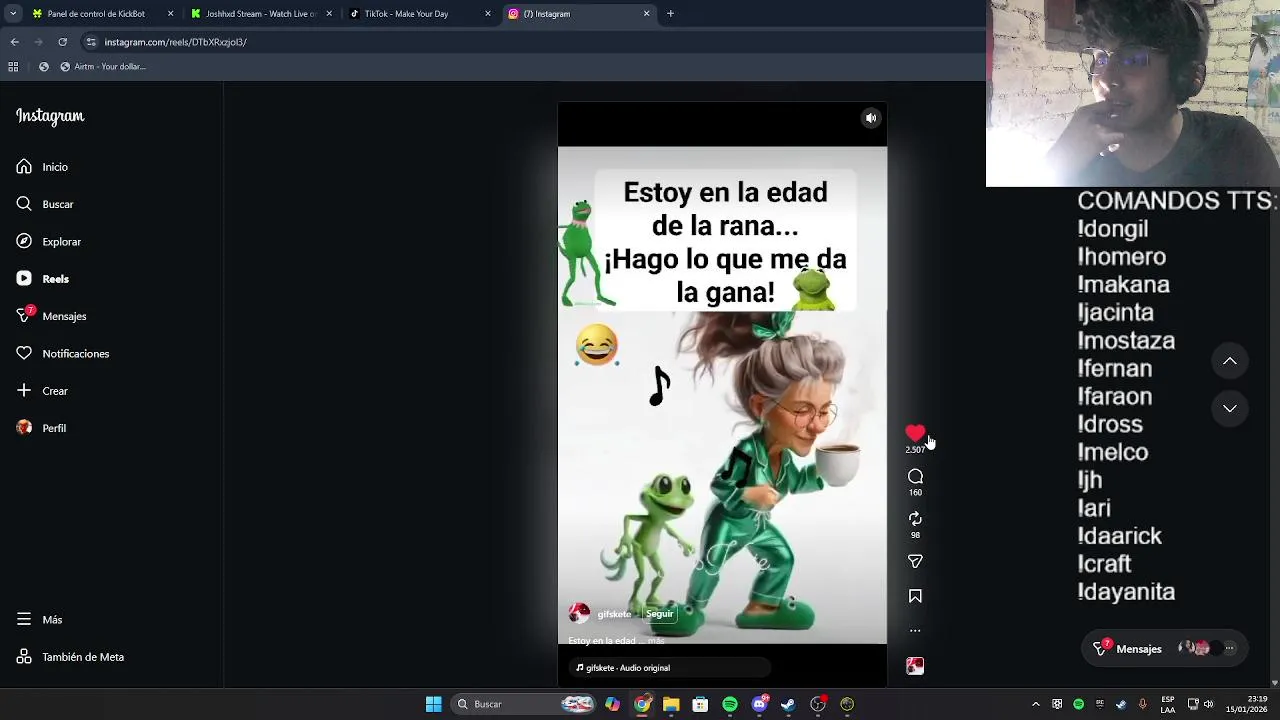Open Copilot from the taskbar
The width and height of the screenshot is (1280, 720).
click(612, 704)
